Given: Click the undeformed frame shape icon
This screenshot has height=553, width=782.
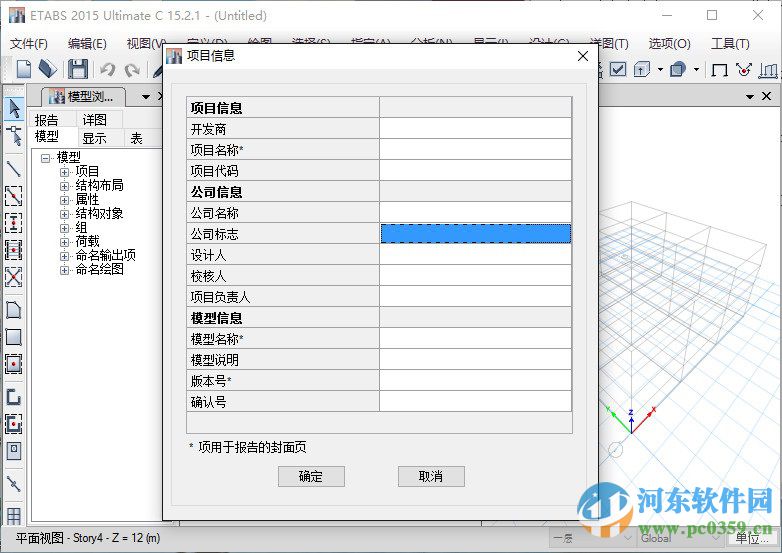Looking at the screenshot, I should [719, 69].
